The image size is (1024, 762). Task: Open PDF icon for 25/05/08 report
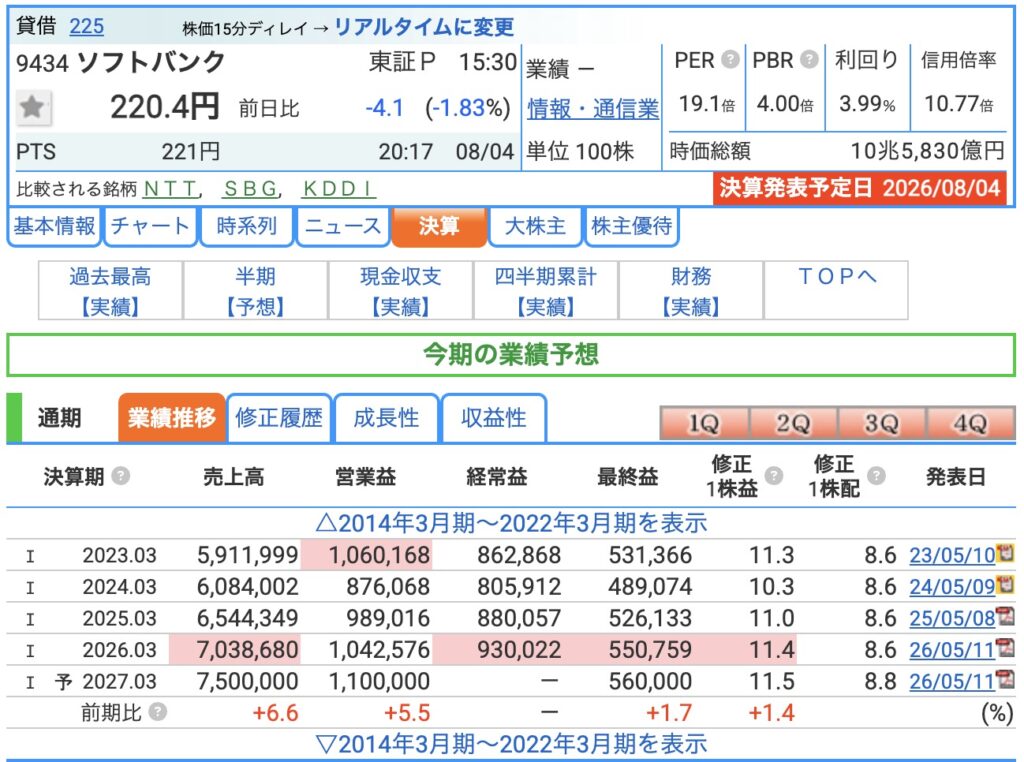click(x=1006, y=616)
